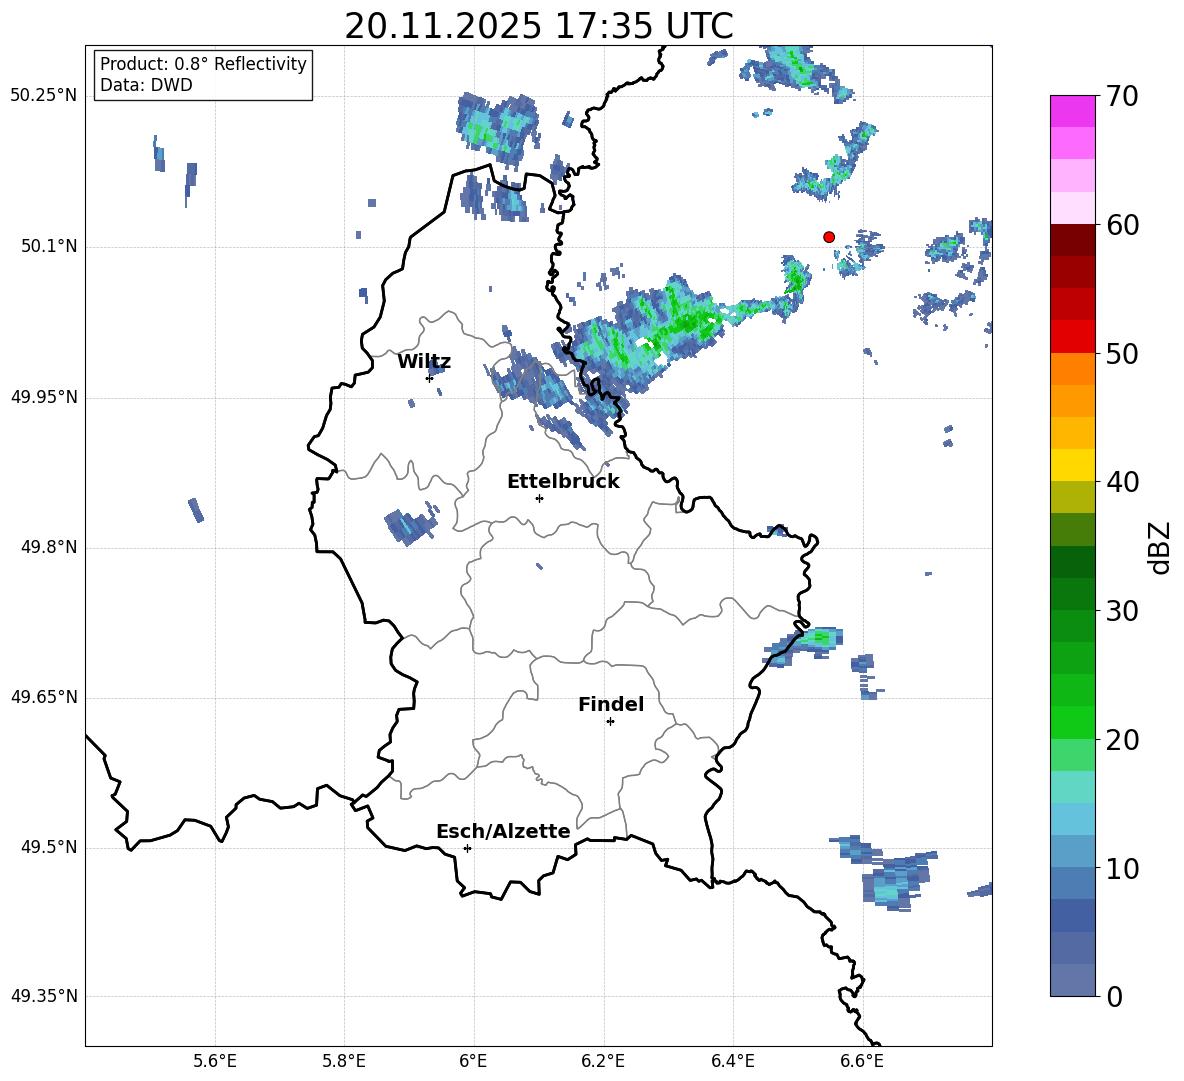Click the 49.8°N latitude label
The width and height of the screenshot is (1184, 1081).
click(49, 547)
